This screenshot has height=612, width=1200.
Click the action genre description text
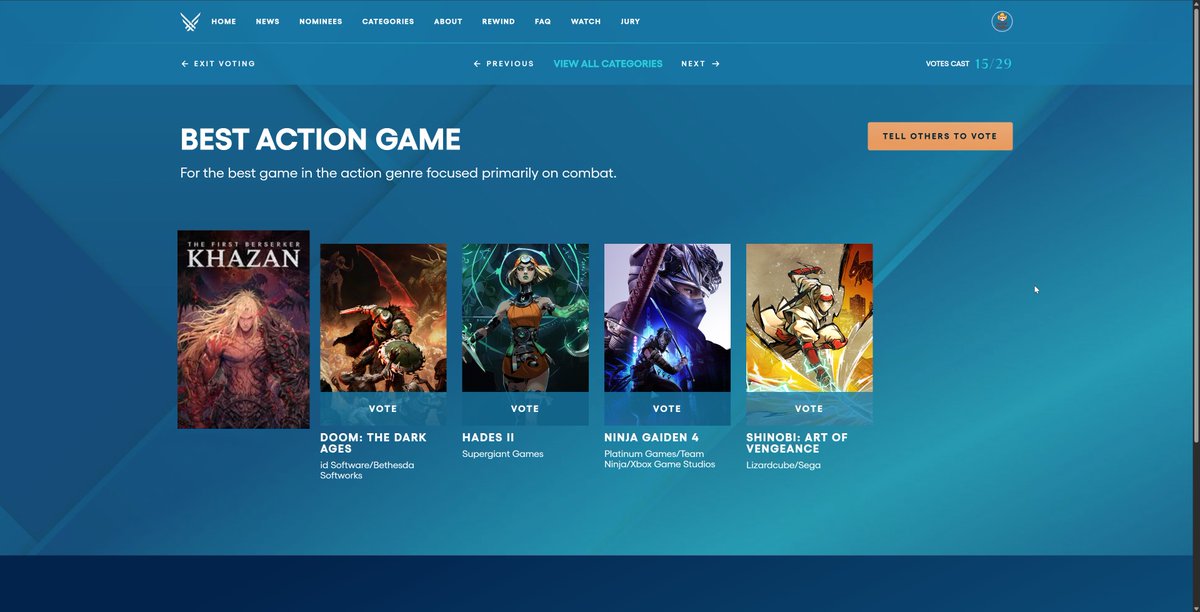tap(398, 173)
